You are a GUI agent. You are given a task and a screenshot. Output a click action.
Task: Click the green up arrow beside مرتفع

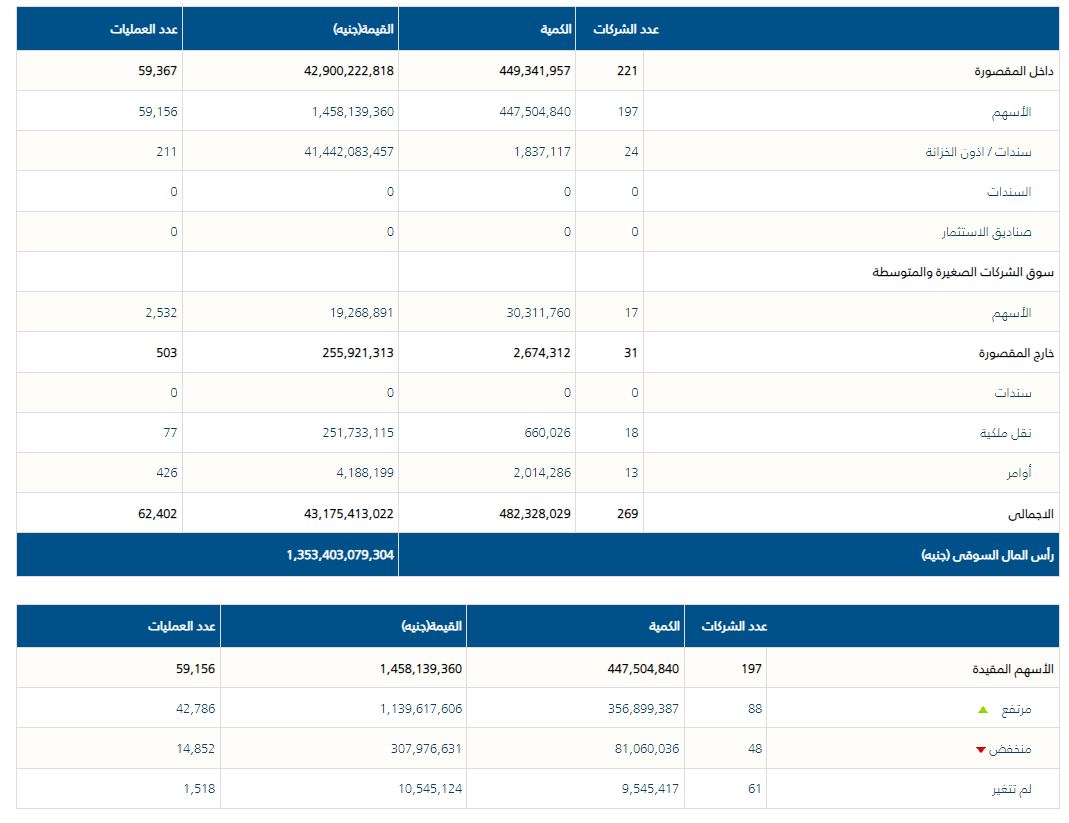(x=983, y=709)
